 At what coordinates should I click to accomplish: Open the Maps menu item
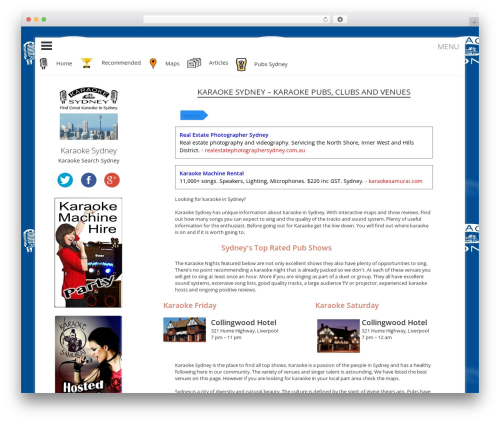[x=172, y=63]
